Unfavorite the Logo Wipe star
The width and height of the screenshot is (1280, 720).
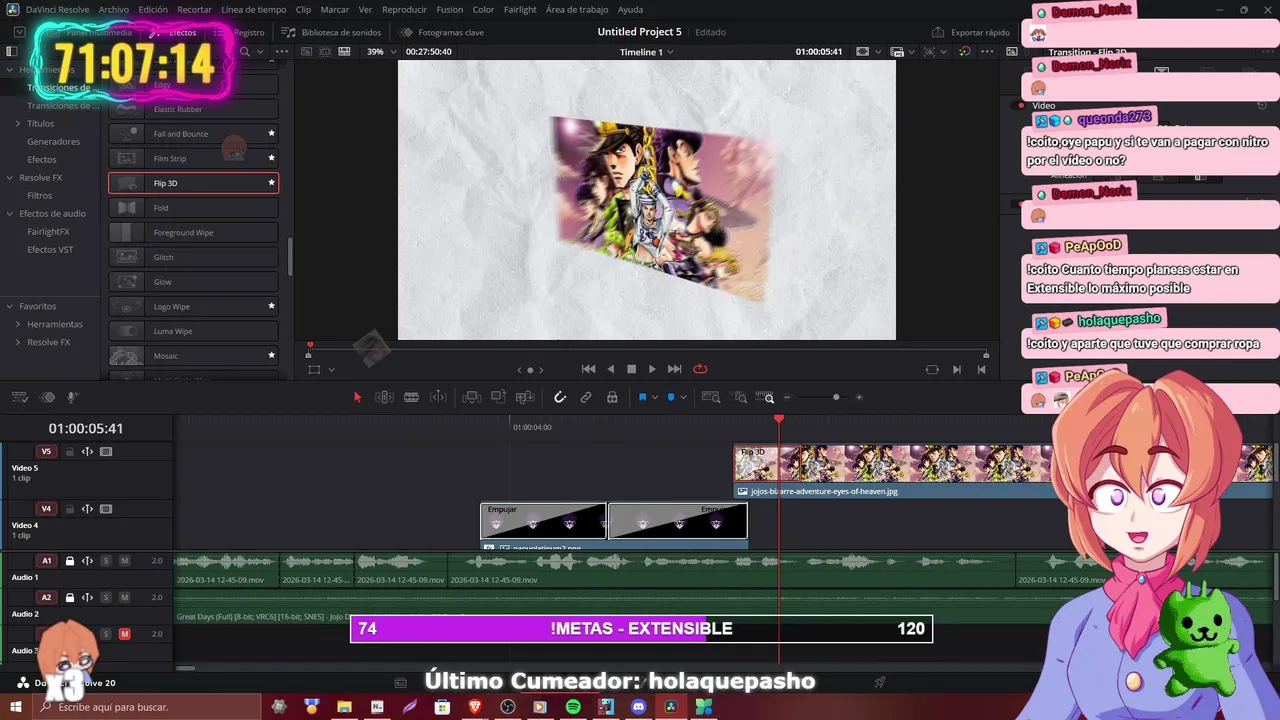point(271,306)
